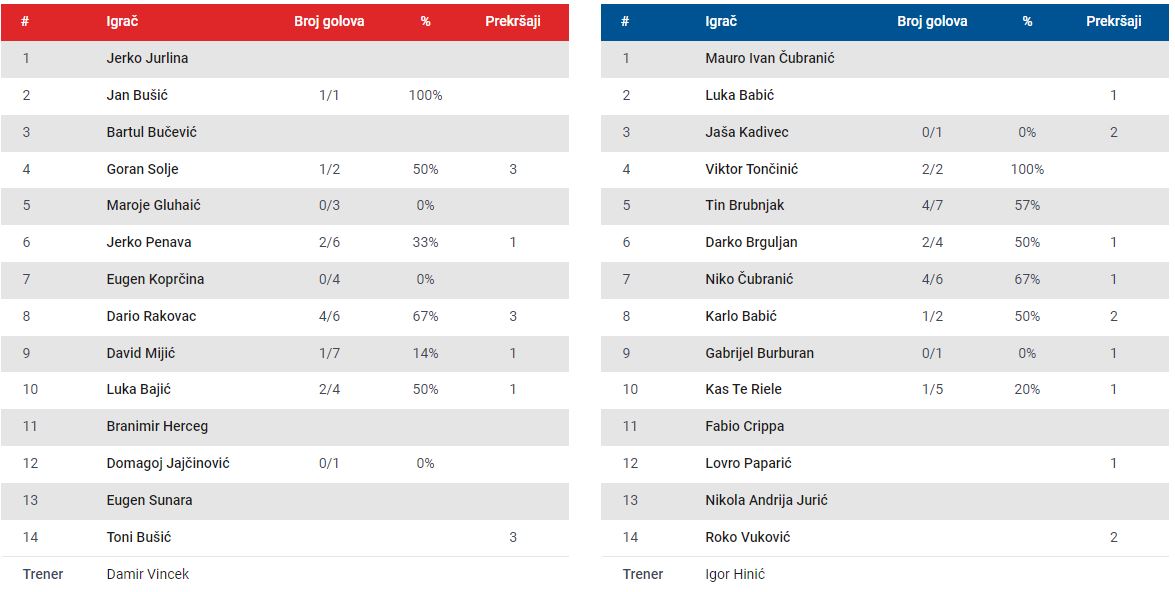The image size is (1175, 592).
Task: Click Roko Vuković player name
Action: (x=747, y=537)
